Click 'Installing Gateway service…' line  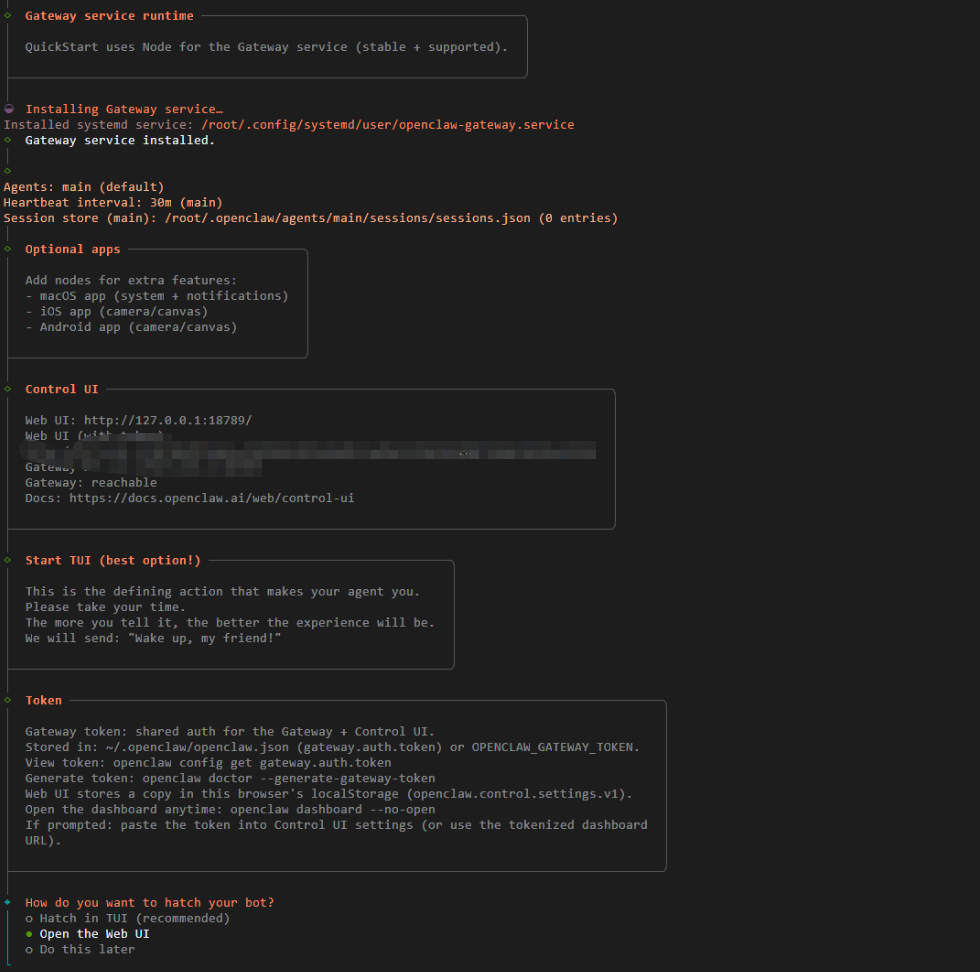(x=124, y=109)
